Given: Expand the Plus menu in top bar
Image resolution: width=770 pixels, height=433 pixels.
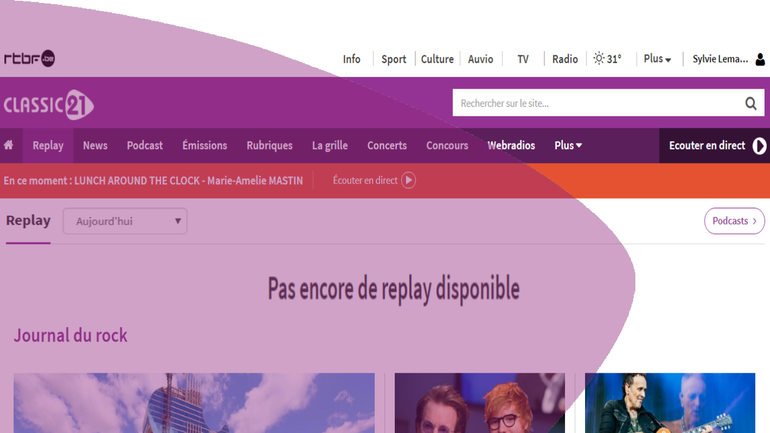Looking at the screenshot, I should pos(657,59).
